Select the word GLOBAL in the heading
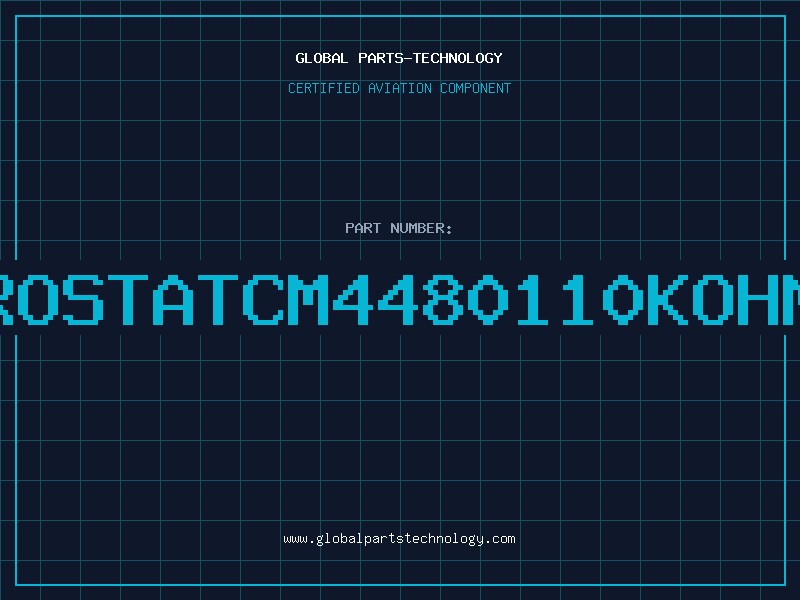 (x=321, y=58)
